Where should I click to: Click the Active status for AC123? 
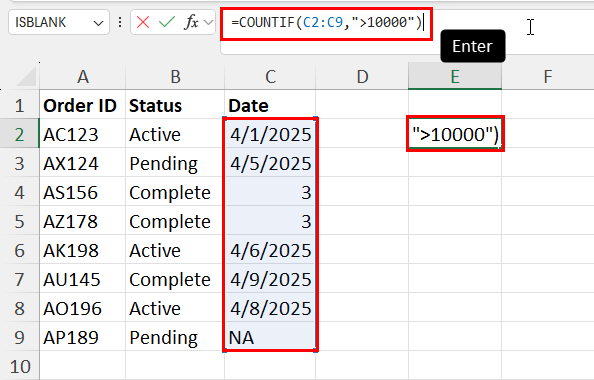point(175,134)
